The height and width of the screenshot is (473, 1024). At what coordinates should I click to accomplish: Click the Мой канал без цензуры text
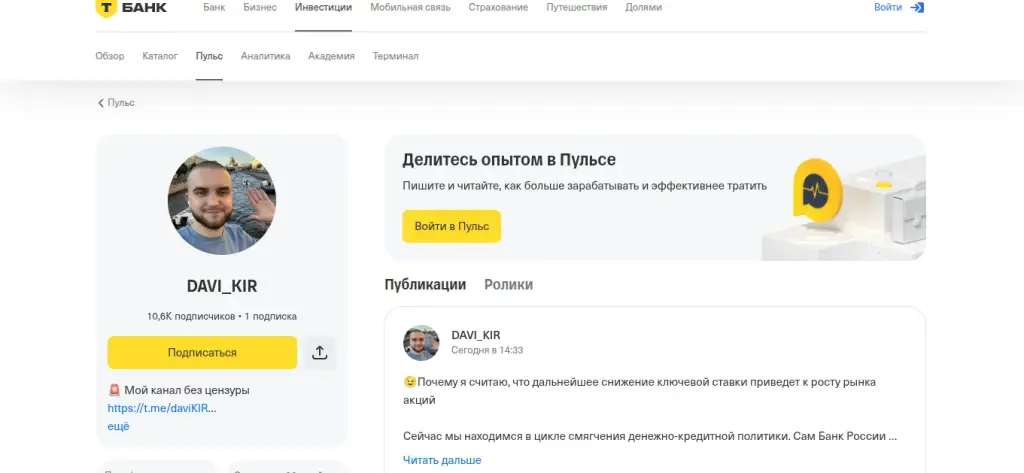(x=187, y=391)
